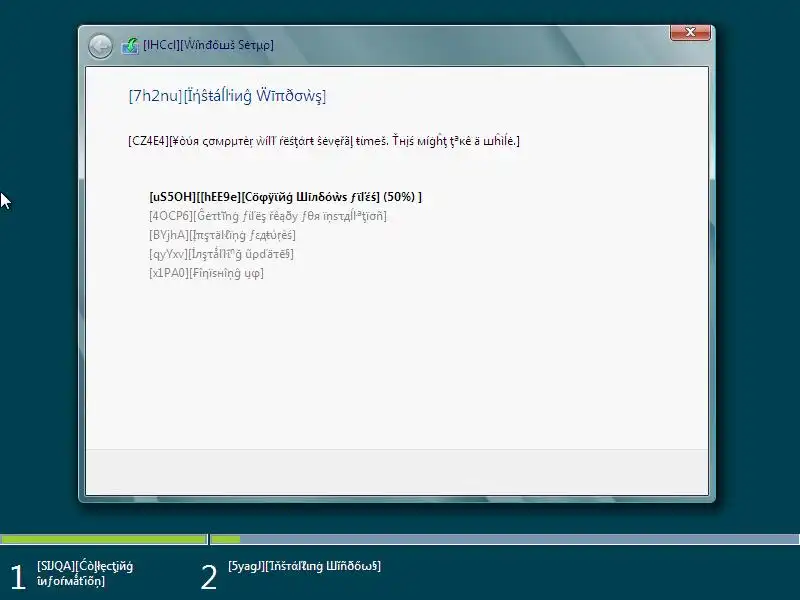The height and width of the screenshot is (600, 800).
Task: Click the round back arrow button
Action: pos(100,46)
